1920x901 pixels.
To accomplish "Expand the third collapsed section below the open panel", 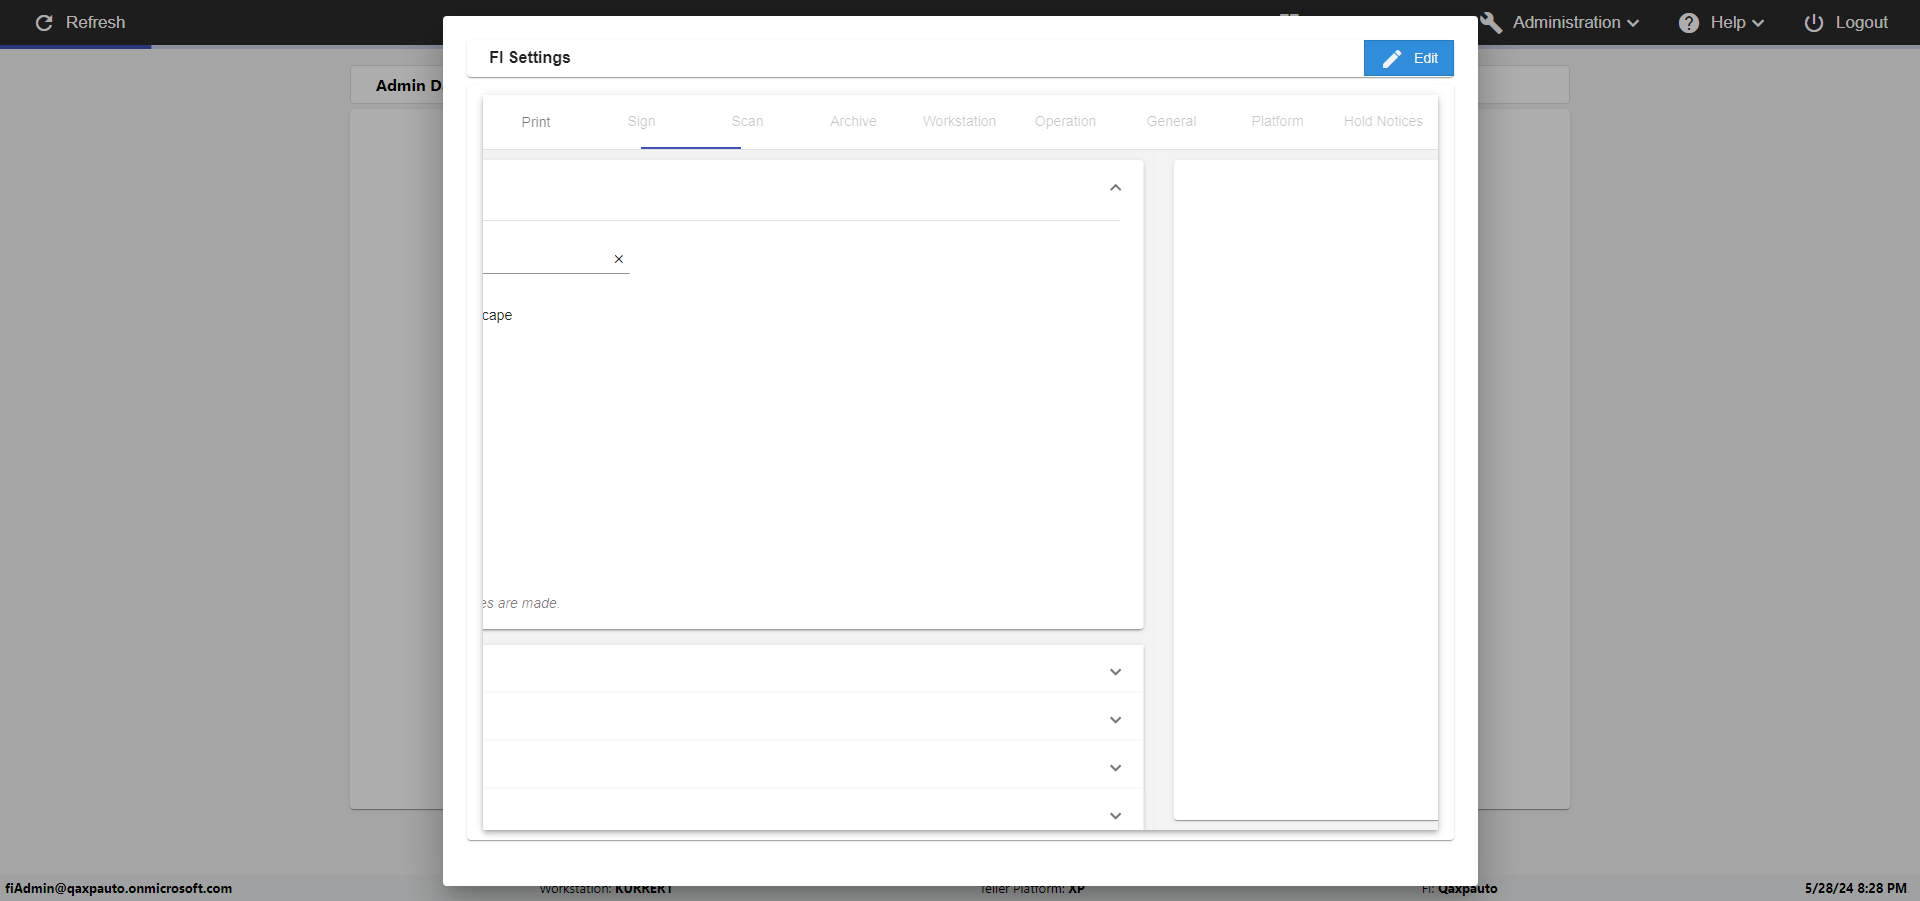I will [x=1116, y=768].
